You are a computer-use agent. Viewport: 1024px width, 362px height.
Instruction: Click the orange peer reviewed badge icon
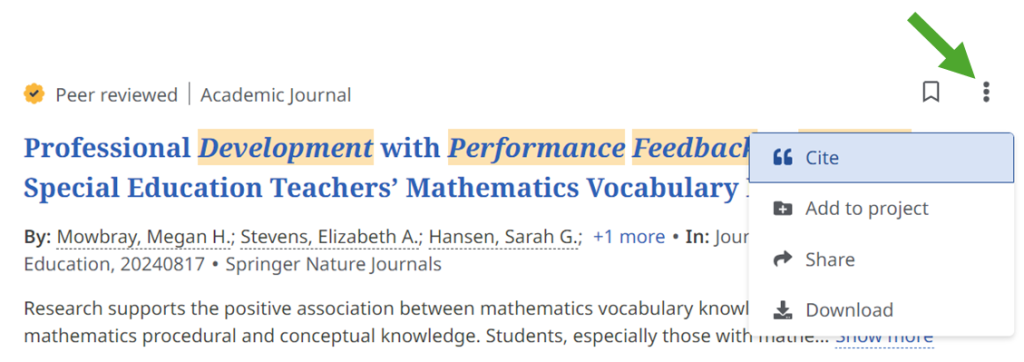click(x=34, y=95)
